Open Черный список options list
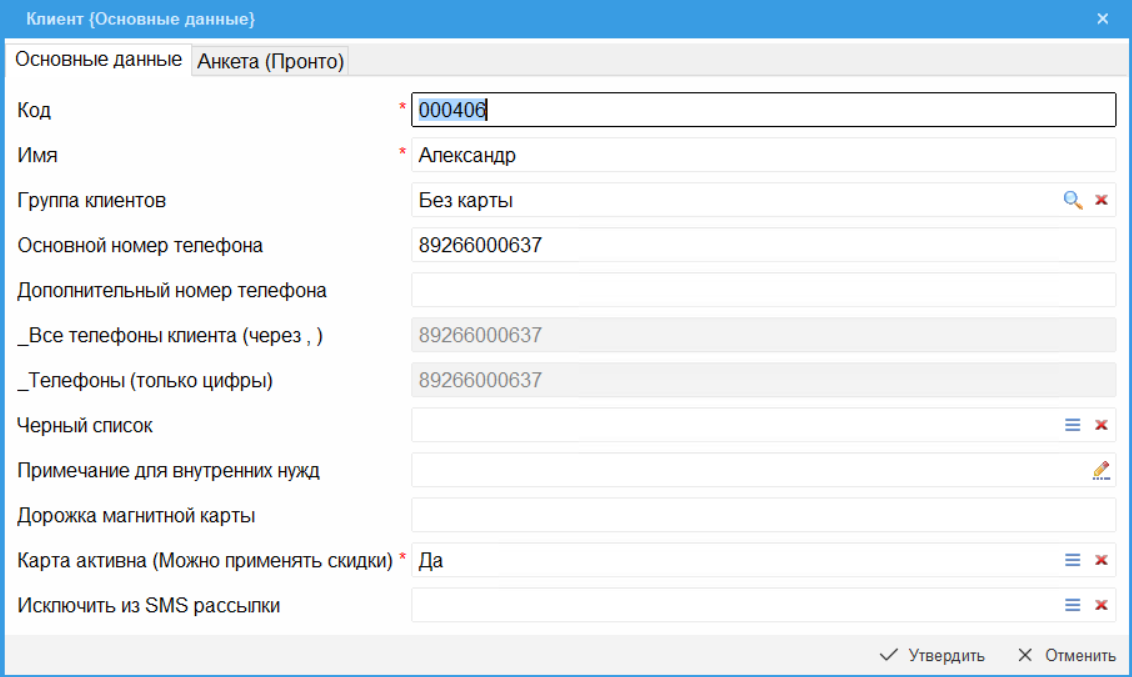 (x=1072, y=425)
